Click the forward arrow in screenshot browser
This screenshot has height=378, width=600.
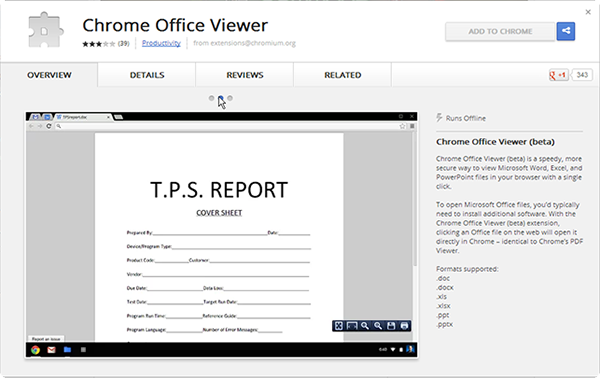pyautogui.click(x=40, y=126)
